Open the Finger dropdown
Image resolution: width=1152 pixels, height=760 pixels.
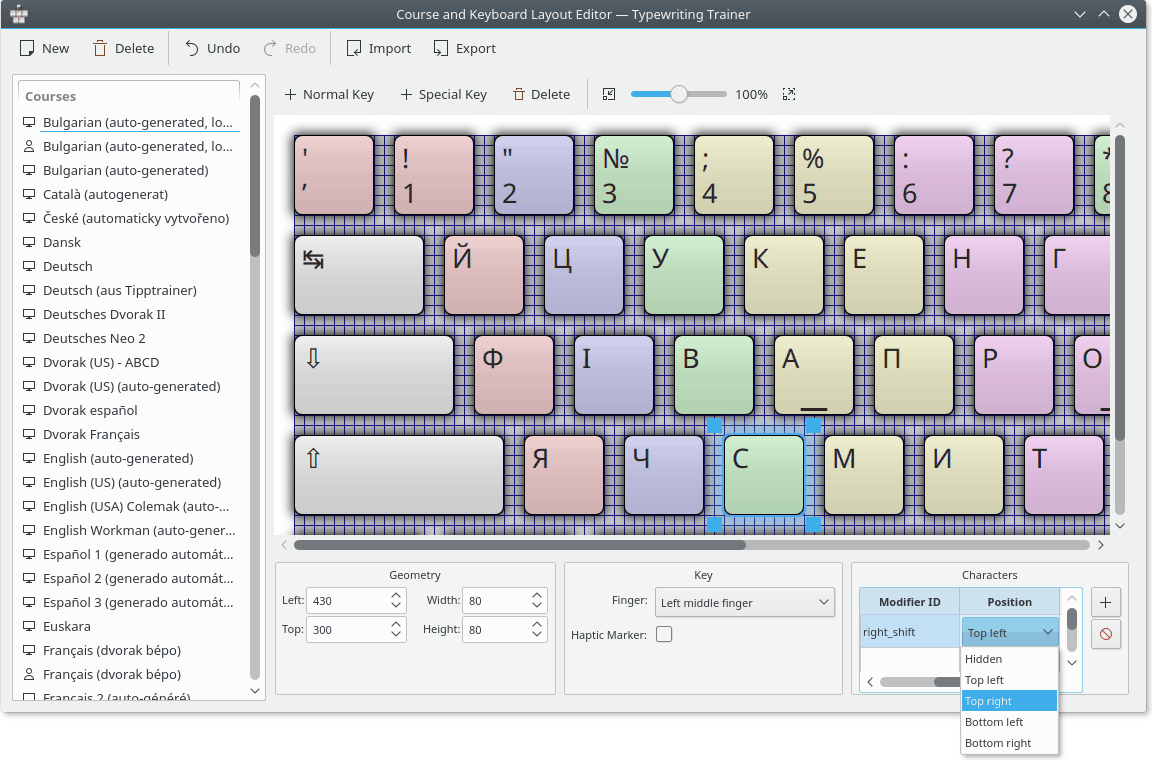pyautogui.click(x=744, y=602)
